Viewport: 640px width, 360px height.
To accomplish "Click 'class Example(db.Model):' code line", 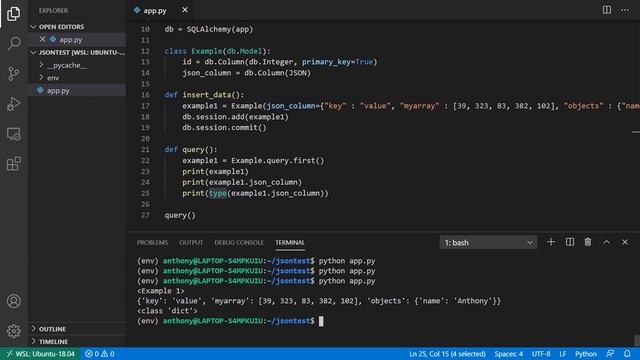I will 217,51.
